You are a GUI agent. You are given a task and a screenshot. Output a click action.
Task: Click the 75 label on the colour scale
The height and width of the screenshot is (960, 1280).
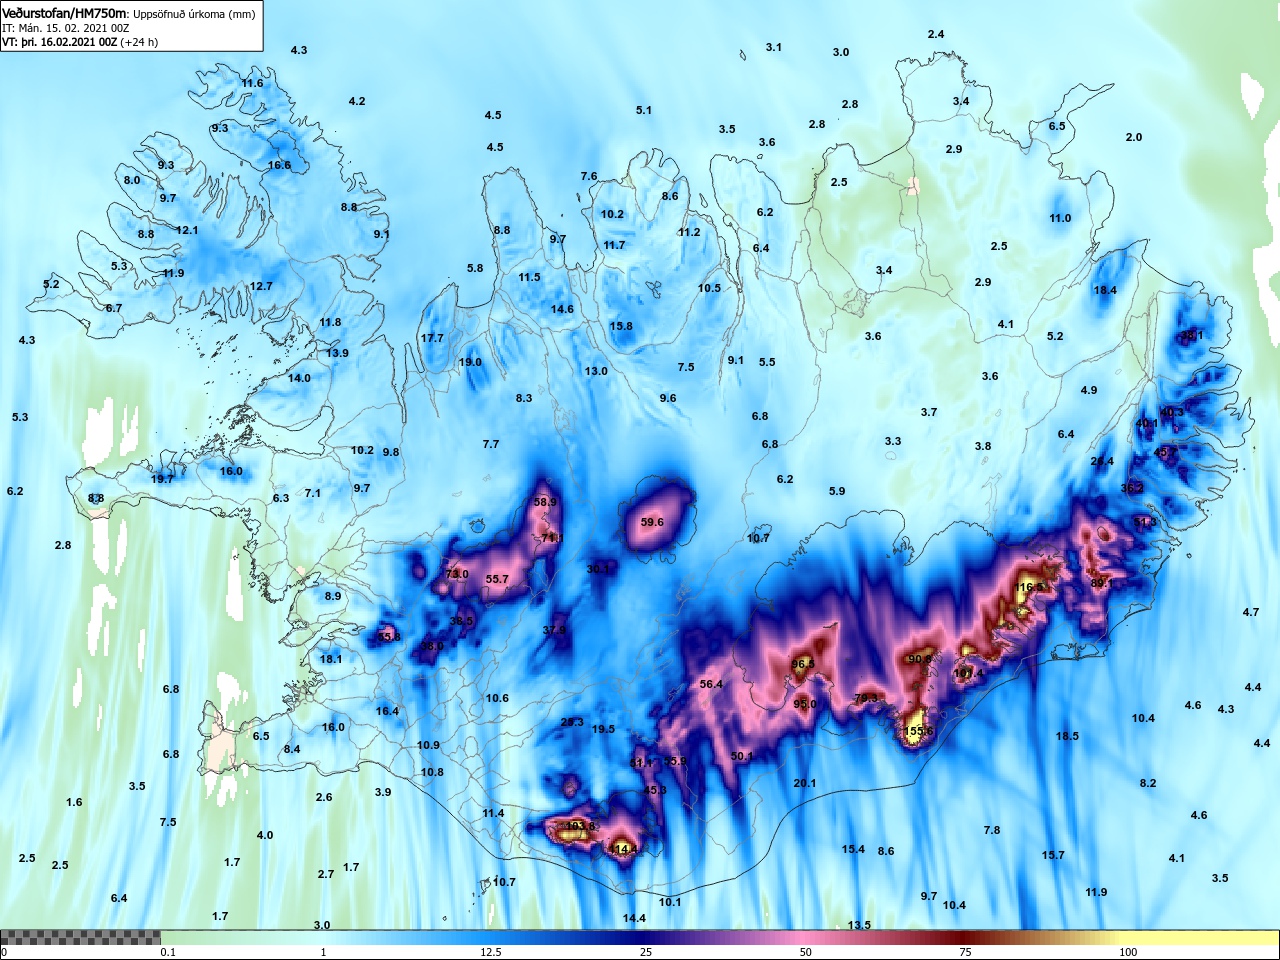(965, 952)
